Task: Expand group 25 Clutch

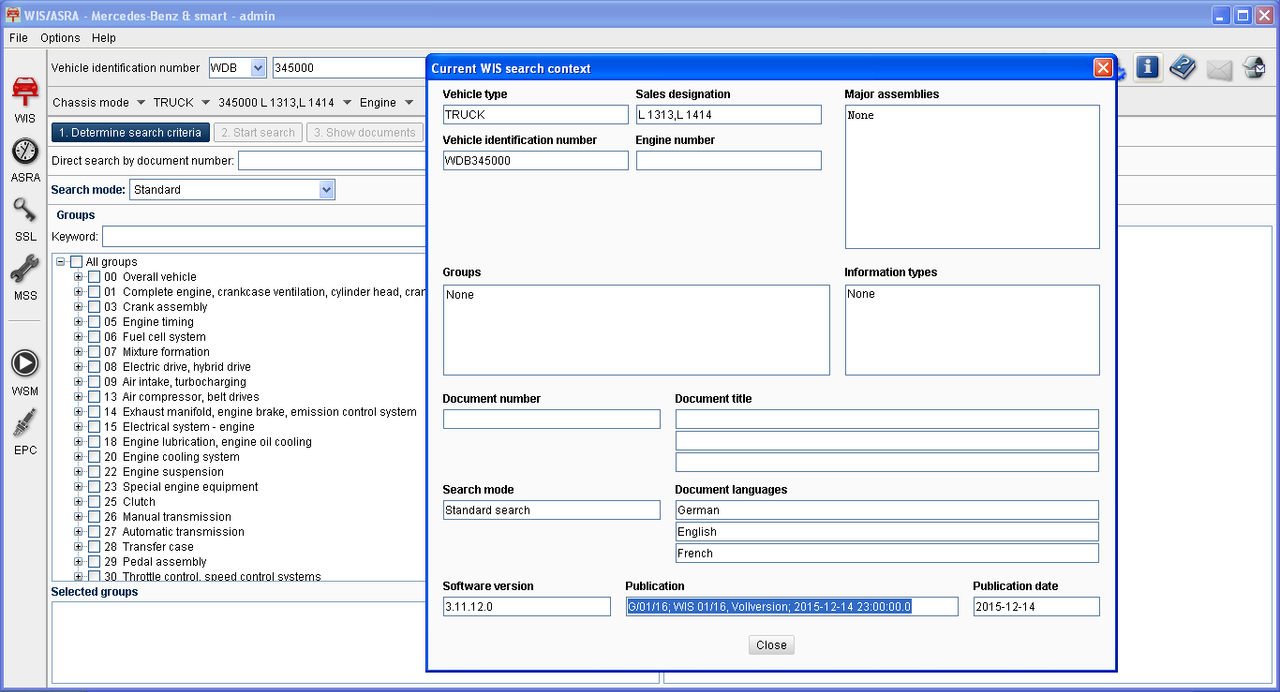Action: point(79,502)
